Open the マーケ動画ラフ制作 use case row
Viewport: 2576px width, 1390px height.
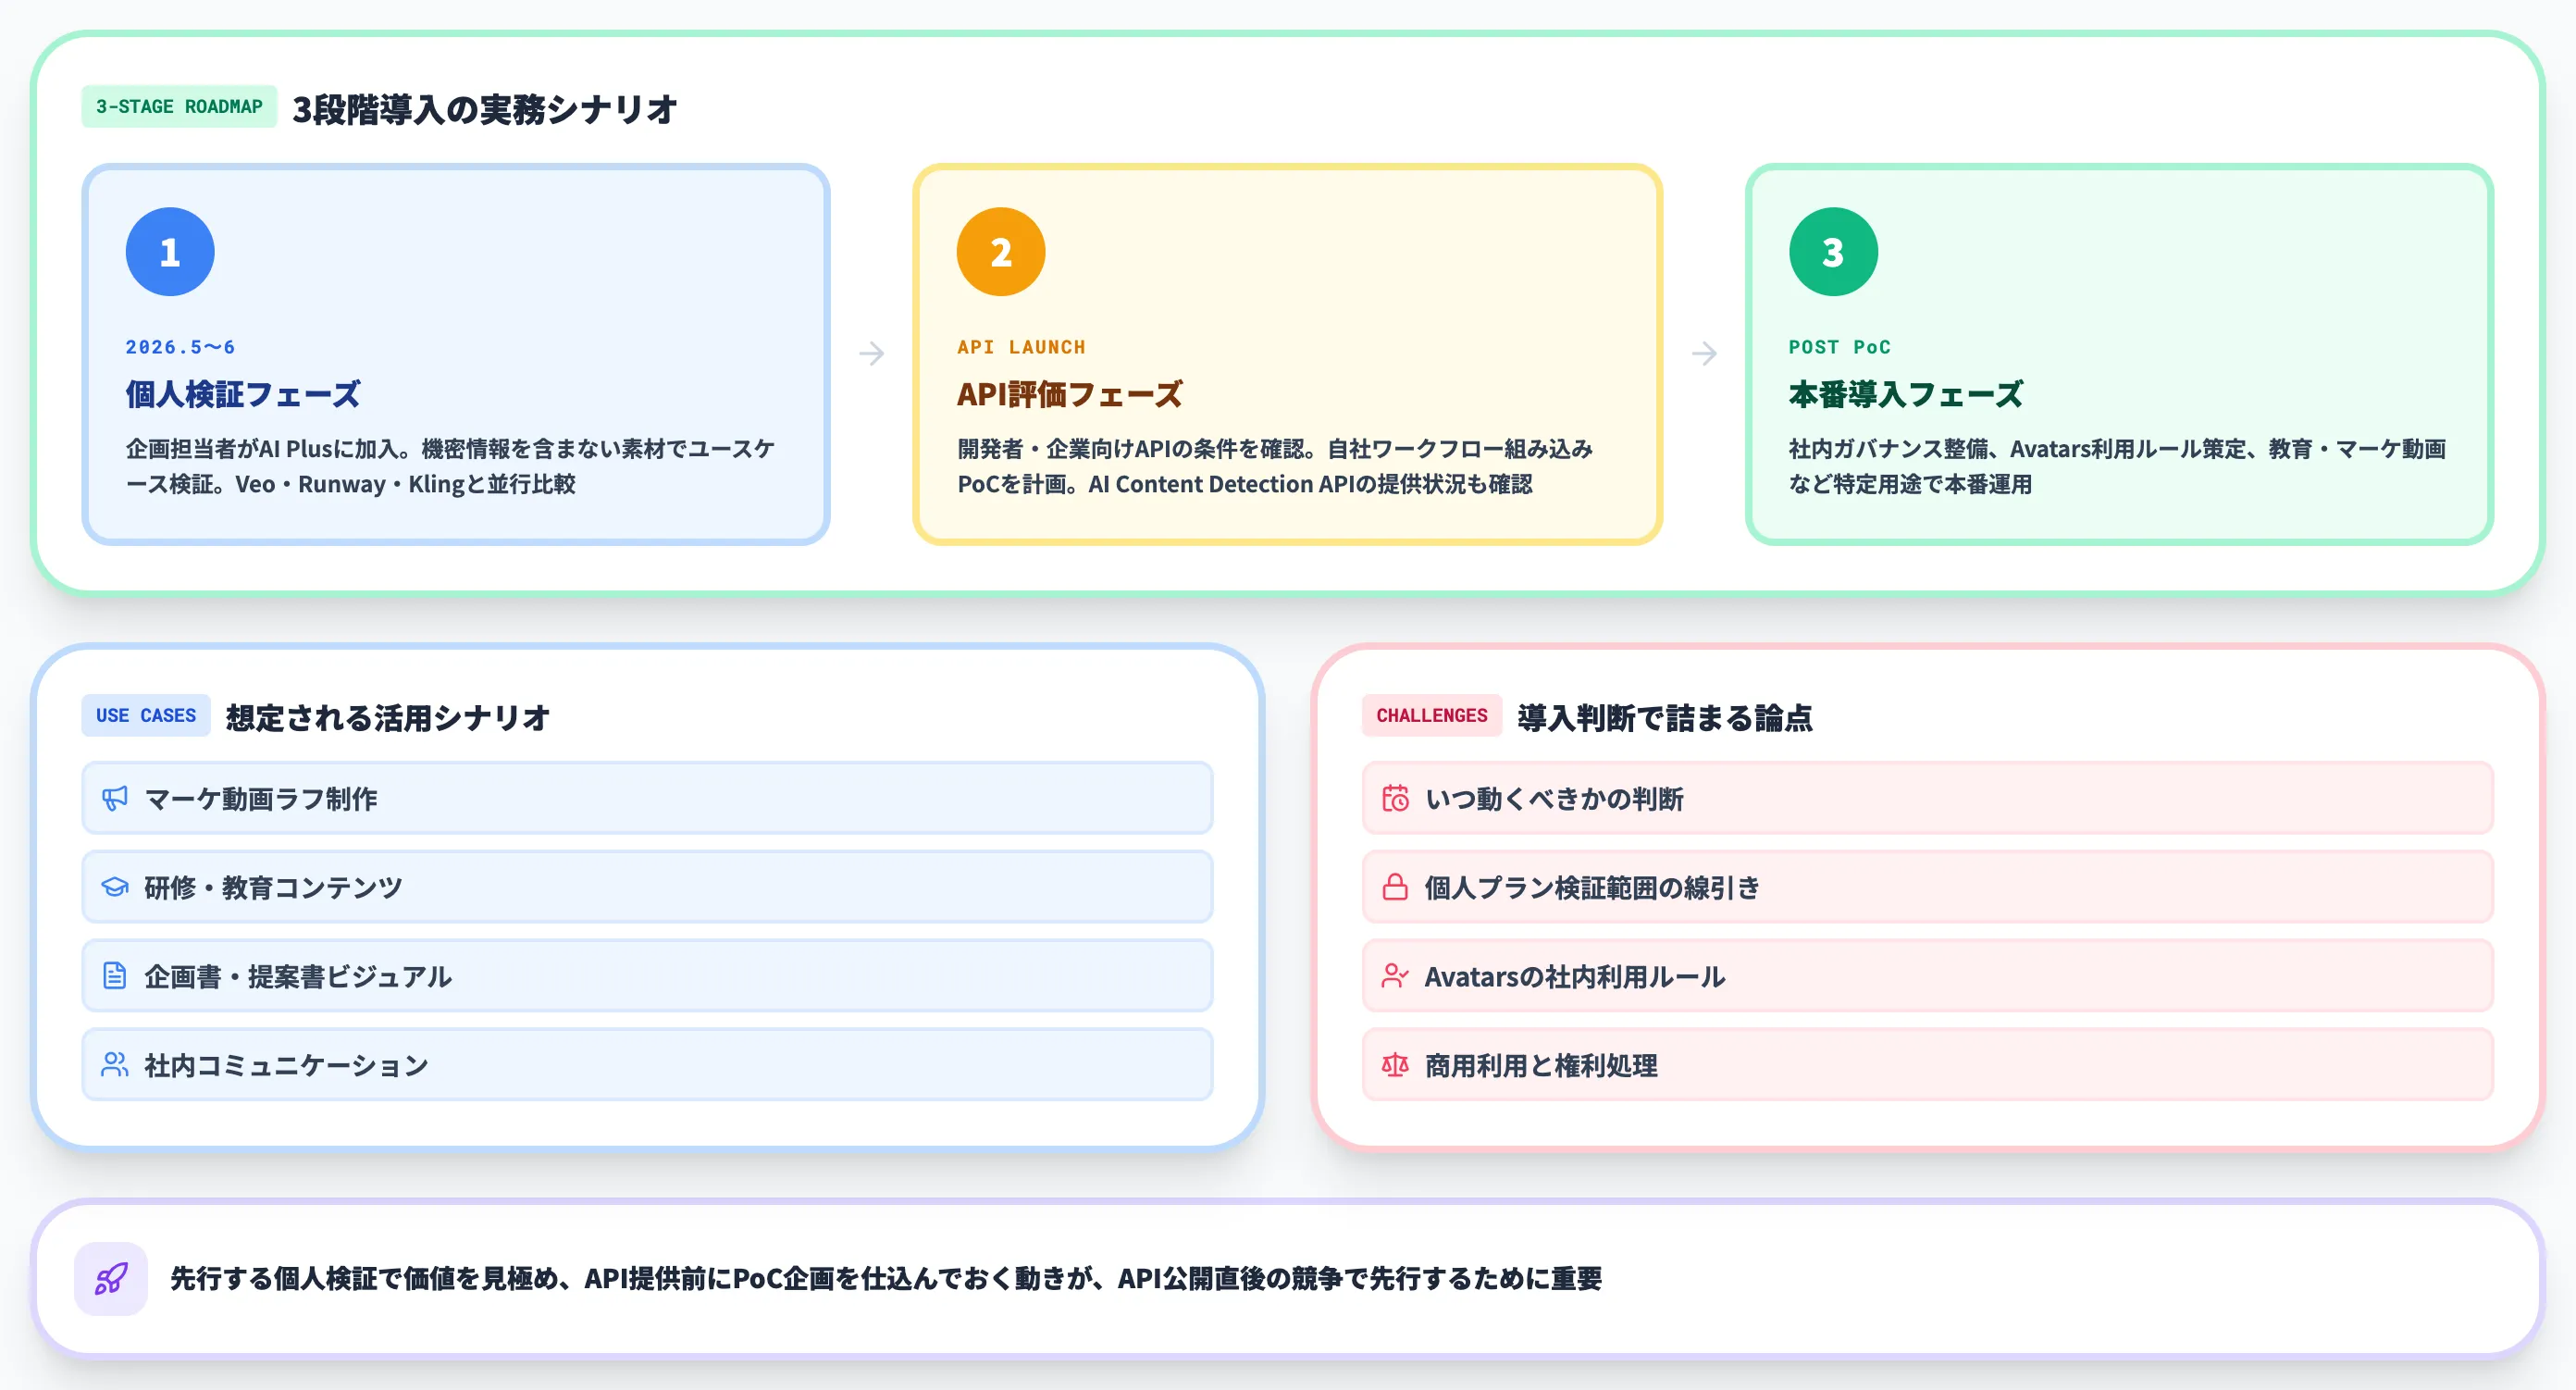coord(647,798)
